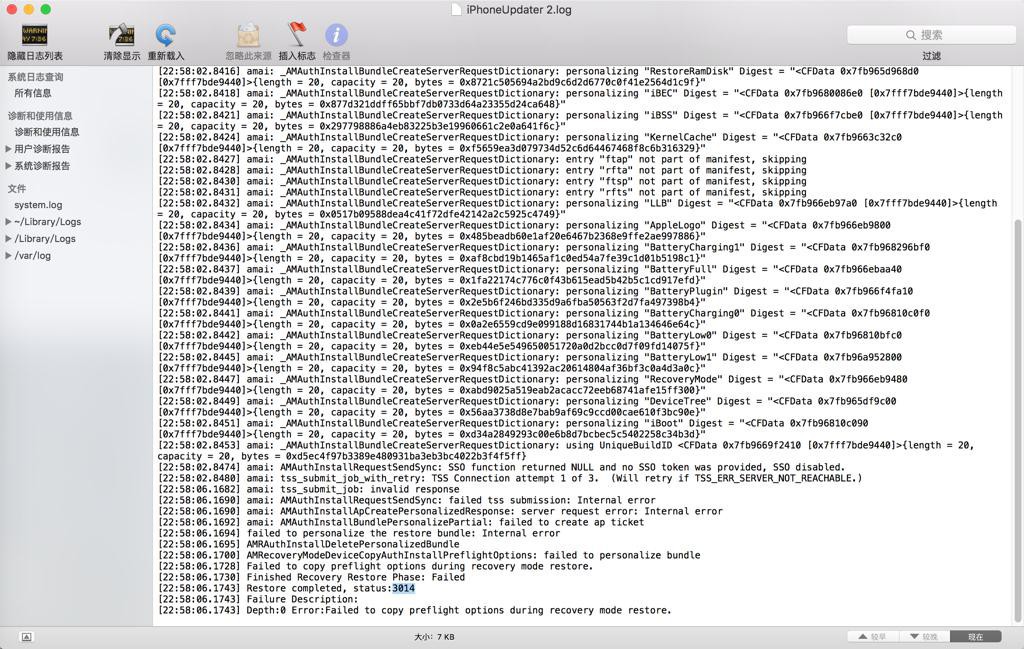Image resolution: width=1024 pixels, height=649 pixels.
Task: Focus the 搜索 filter search field
Action: (x=931, y=35)
